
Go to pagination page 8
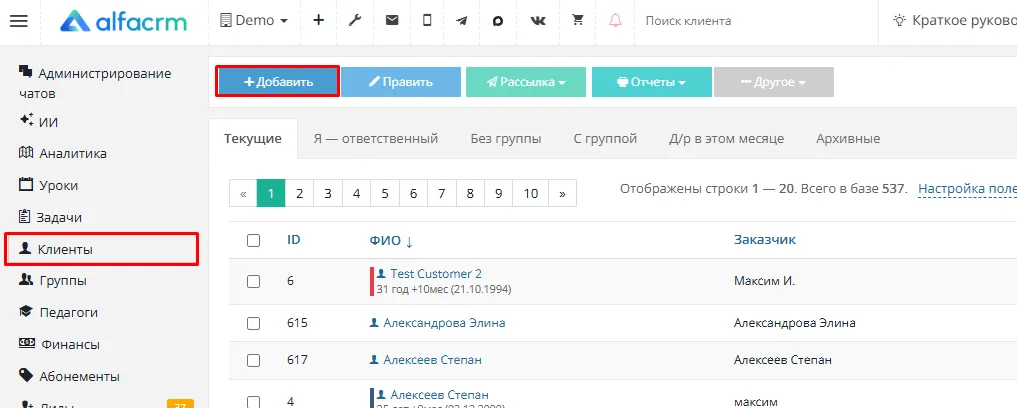(470, 193)
